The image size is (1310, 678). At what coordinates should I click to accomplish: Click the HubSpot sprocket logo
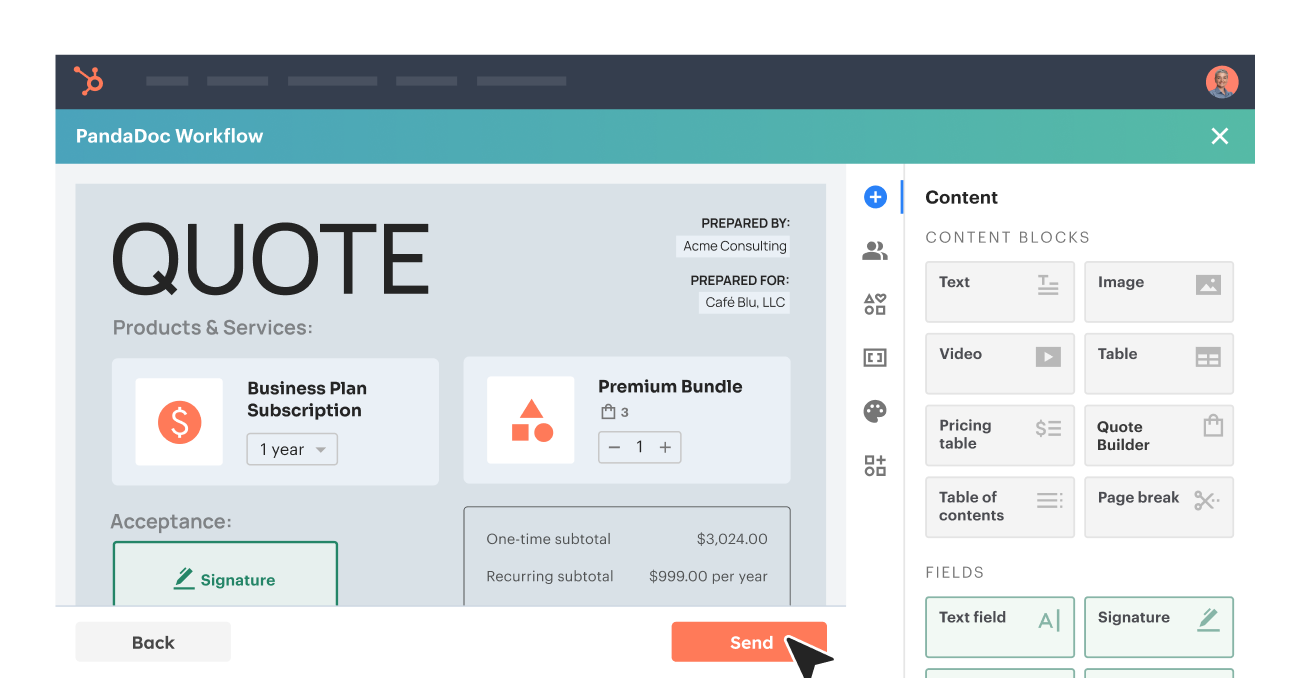89,81
